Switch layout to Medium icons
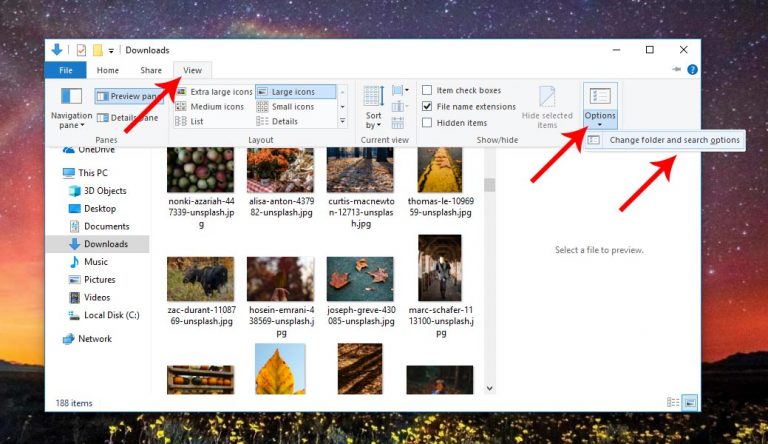This screenshot has width=768, height=444. [211, 106]
